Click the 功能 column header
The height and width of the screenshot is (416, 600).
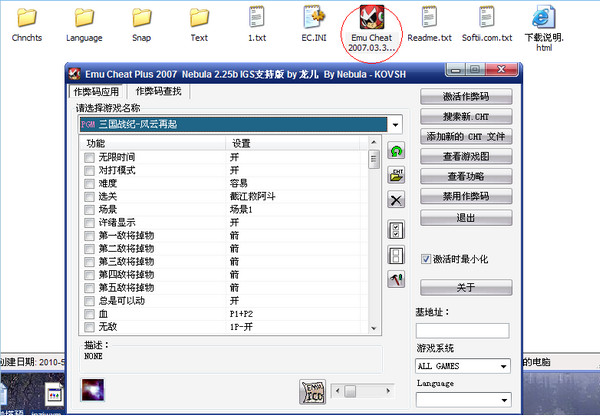tap(152, 144)
